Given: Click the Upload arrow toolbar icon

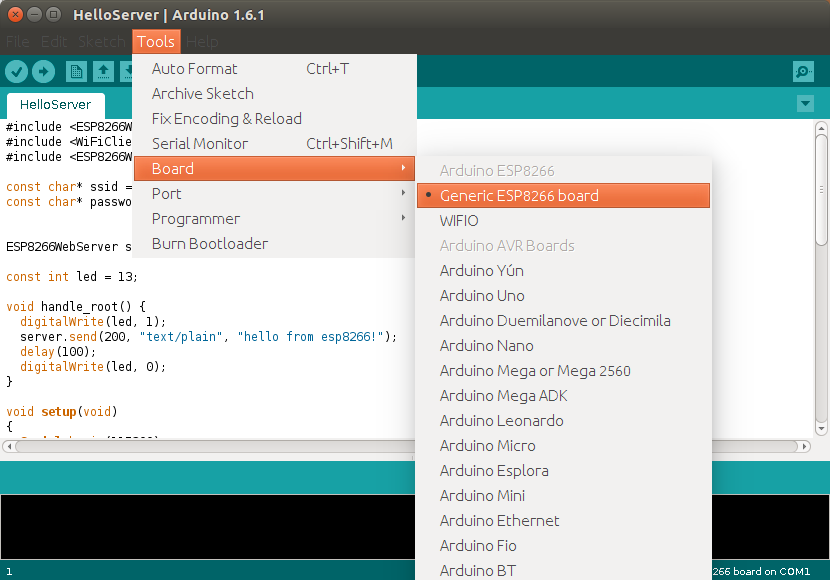Looking at the screenshot, I should coord(43,71).
